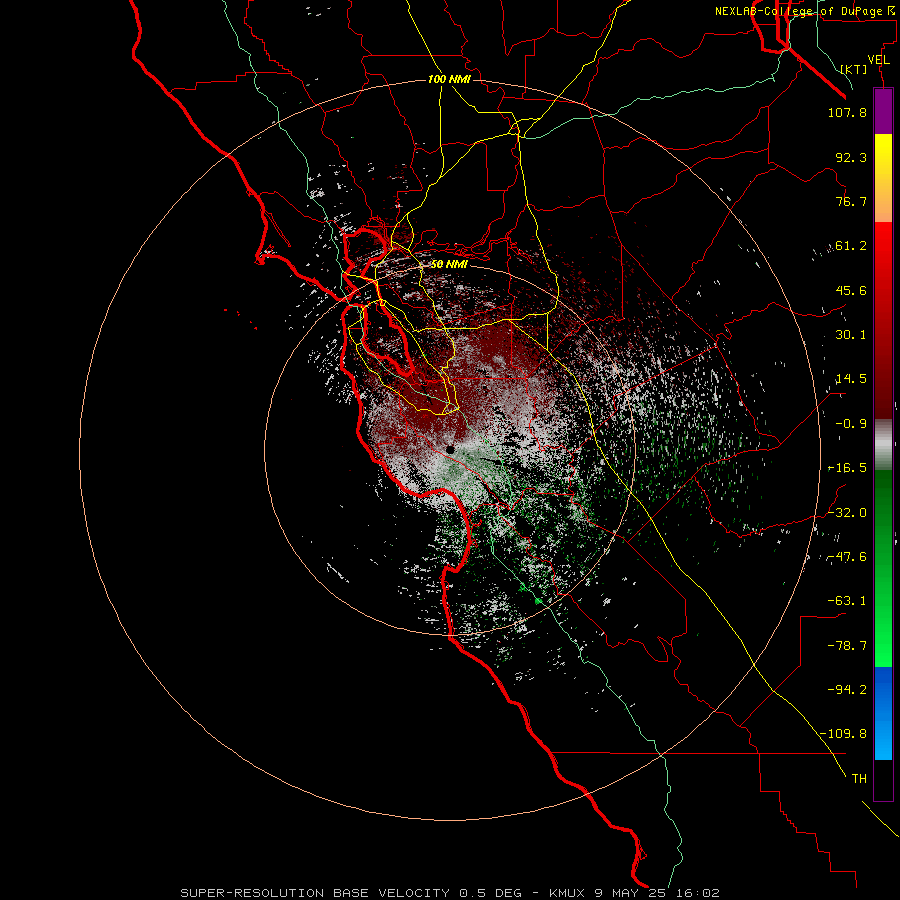Click the 61.2 legend value
The height and width of the screenshot is (900, 900).
coord(851,246)
